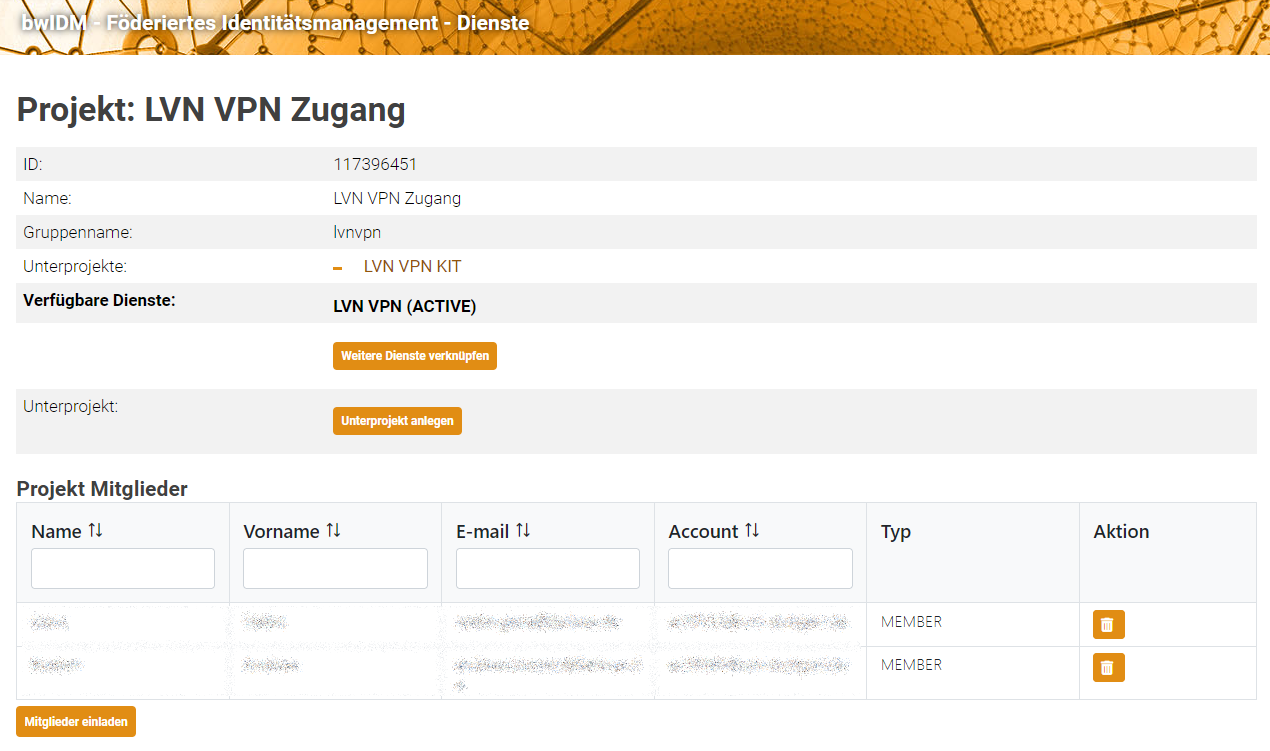This screenshot has width=1270, height=751.
Task: Click Unterprojekt anlegen button
Action: 397,421
